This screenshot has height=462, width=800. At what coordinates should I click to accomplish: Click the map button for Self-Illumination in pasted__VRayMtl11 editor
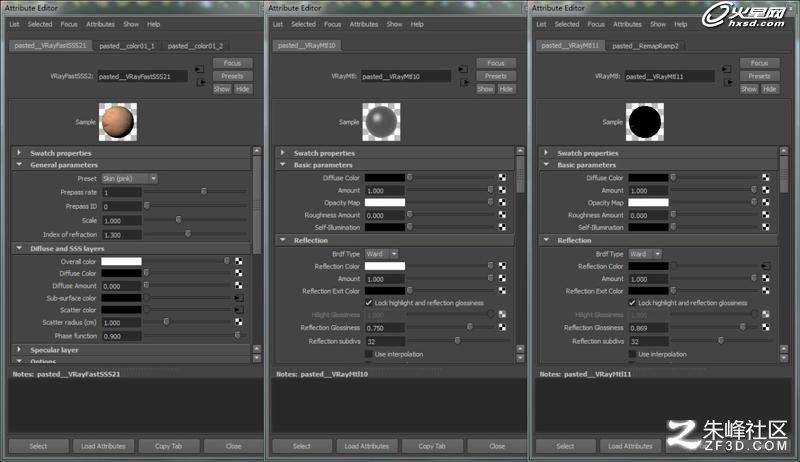point(766,227)
